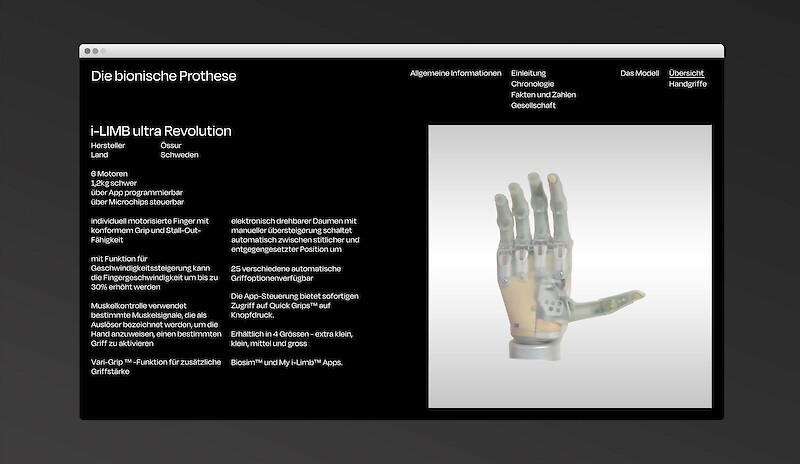The image size is (800, 464).
Task: Click the i-LIMB ultra Revolution heading
Action: [x=161, y=131]
